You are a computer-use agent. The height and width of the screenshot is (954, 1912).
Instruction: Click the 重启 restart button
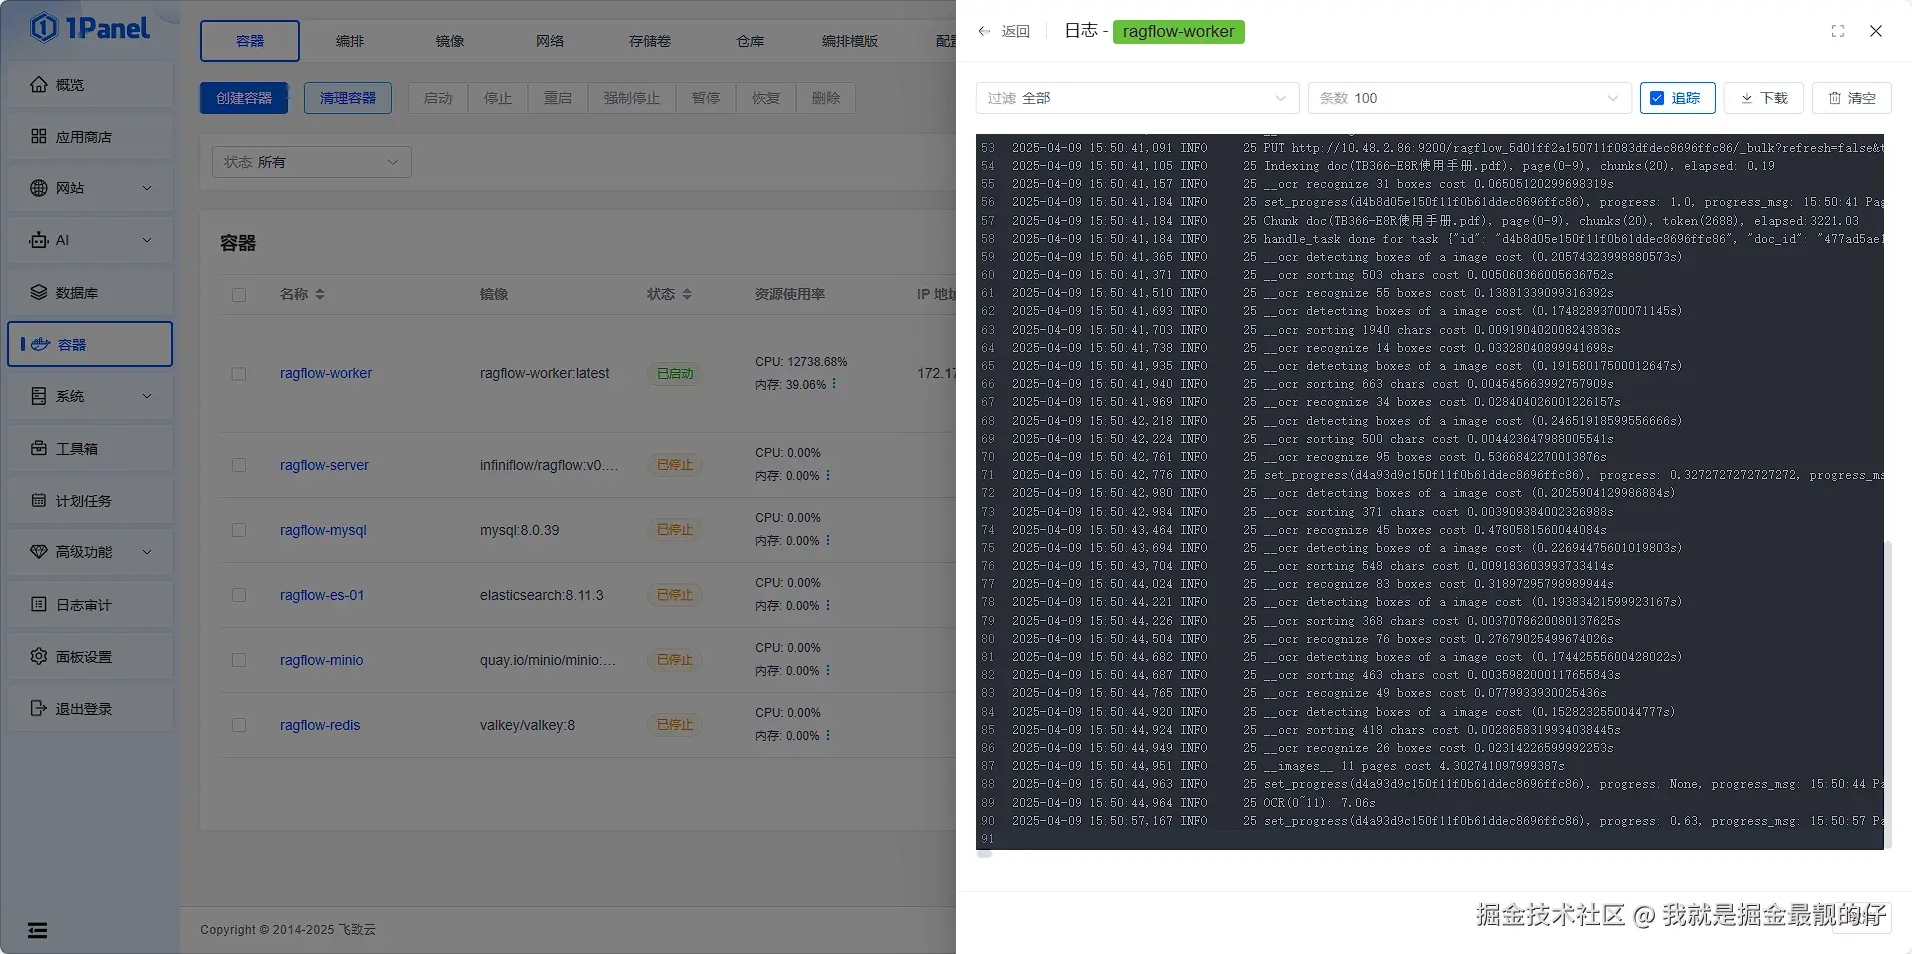coord(558,98)
